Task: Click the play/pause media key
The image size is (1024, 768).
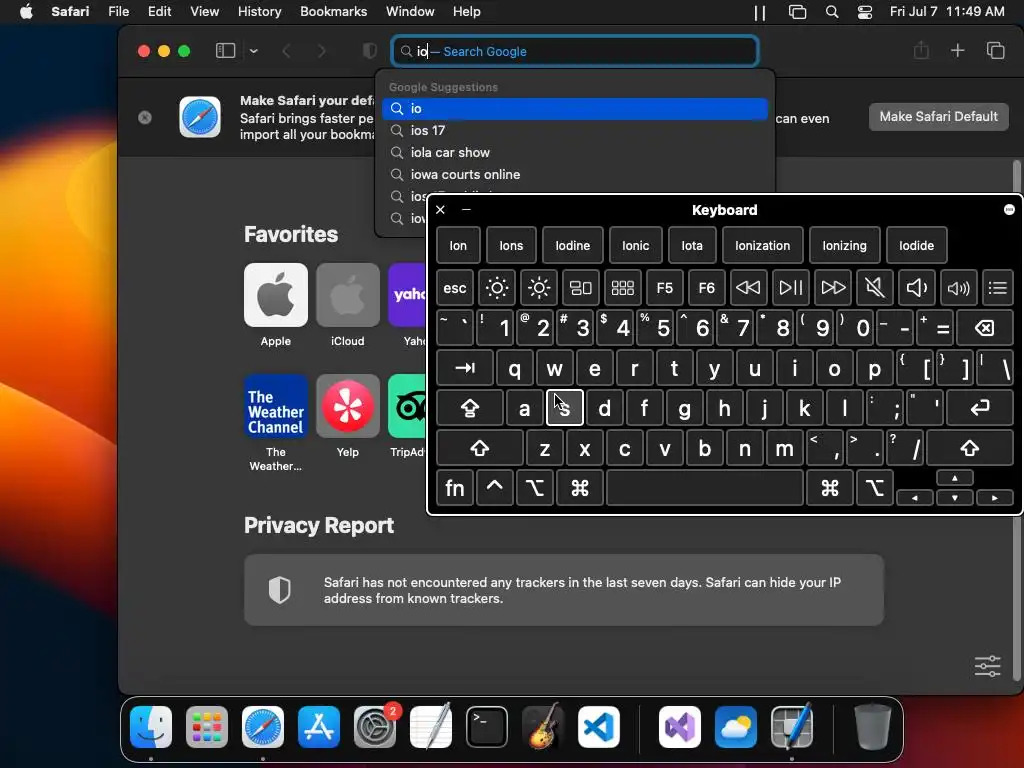Action: 790,288
